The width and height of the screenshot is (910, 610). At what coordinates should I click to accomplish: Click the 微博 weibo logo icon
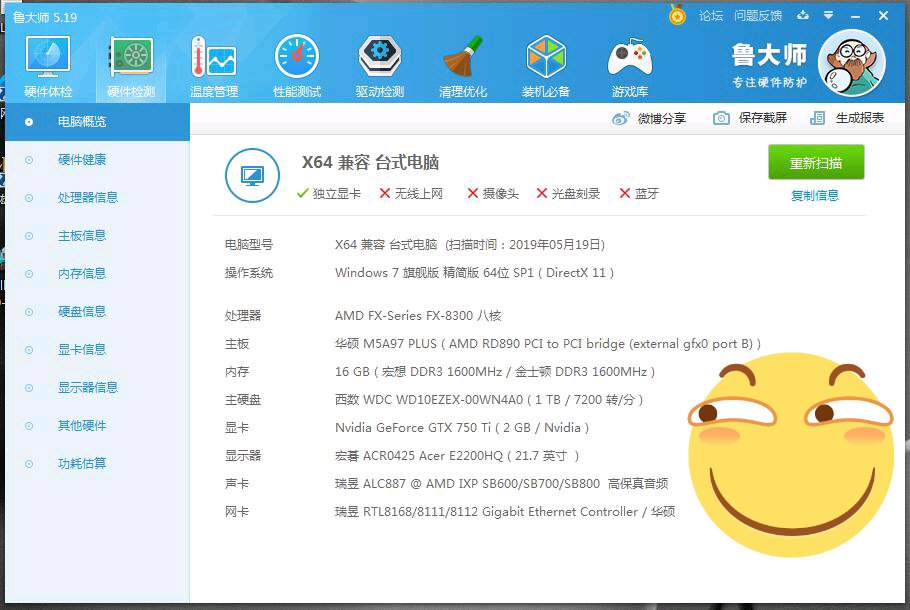coord(620,118)
